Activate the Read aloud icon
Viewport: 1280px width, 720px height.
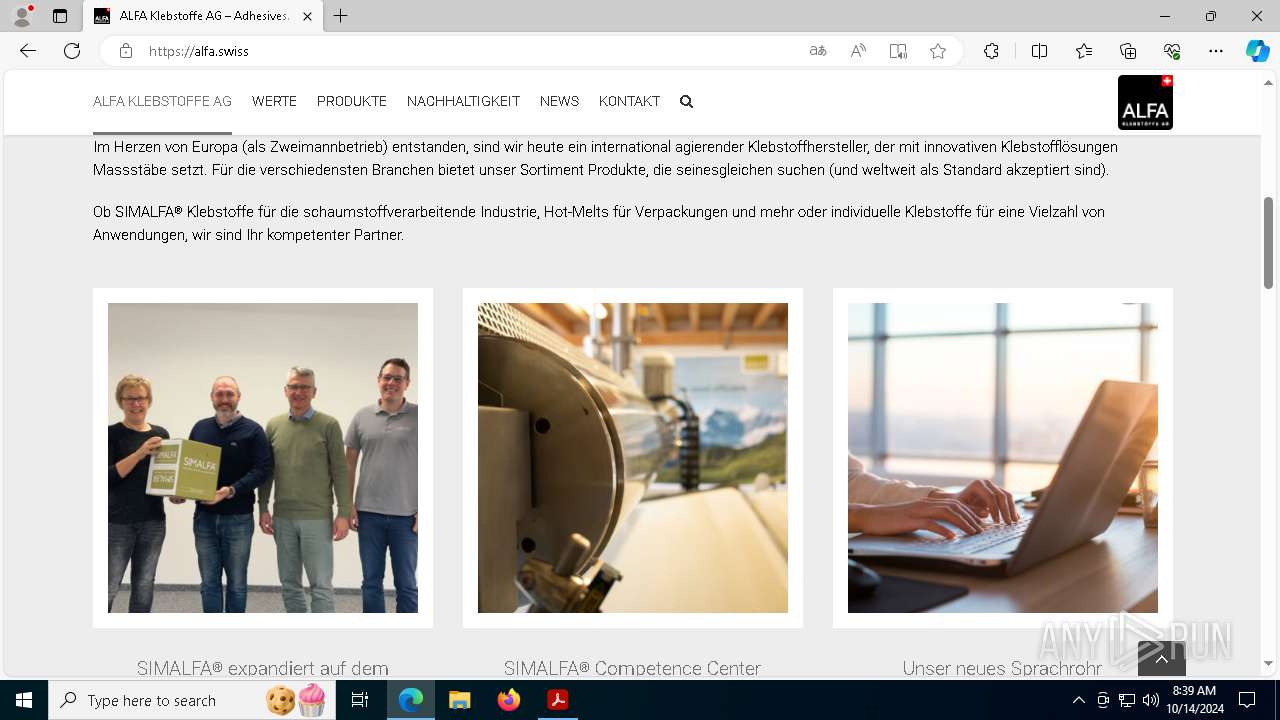tap(858, 51)
